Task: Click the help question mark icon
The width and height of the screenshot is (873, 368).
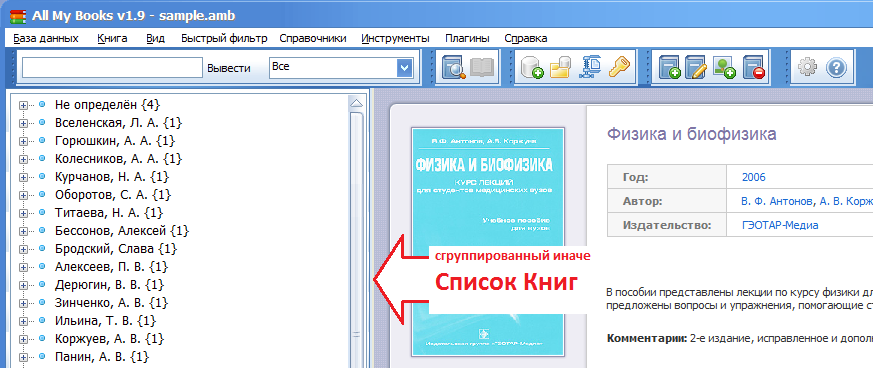Action: tap(836, 68)
